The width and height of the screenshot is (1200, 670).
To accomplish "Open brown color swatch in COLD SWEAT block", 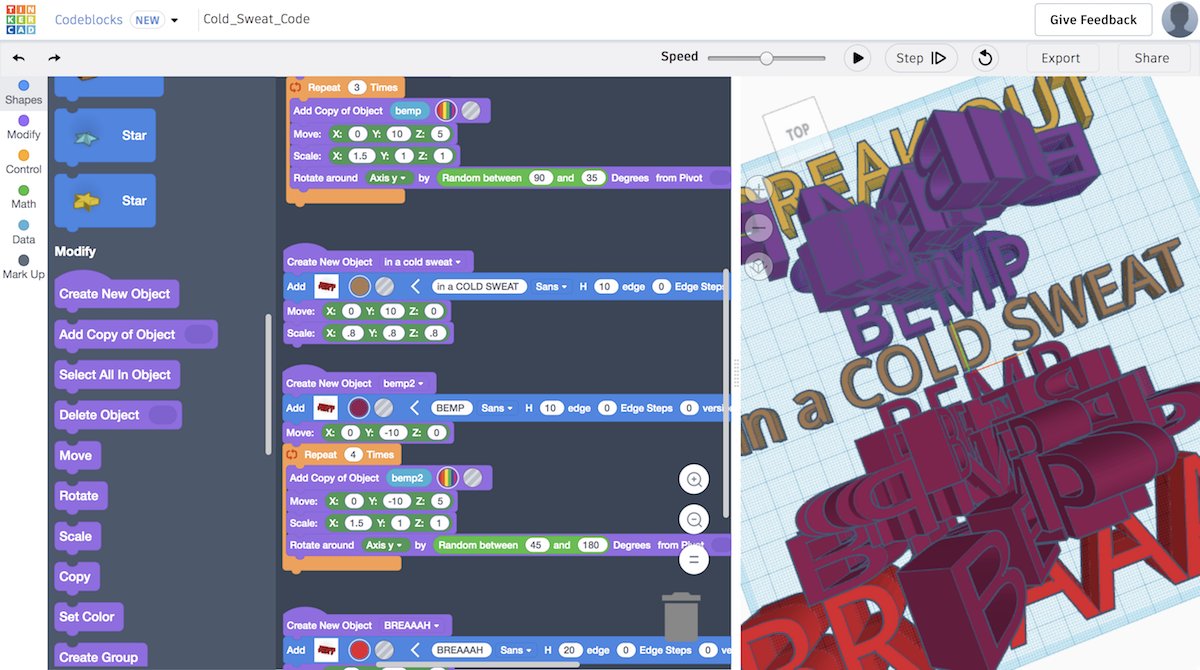I will (x=358, y=286).
